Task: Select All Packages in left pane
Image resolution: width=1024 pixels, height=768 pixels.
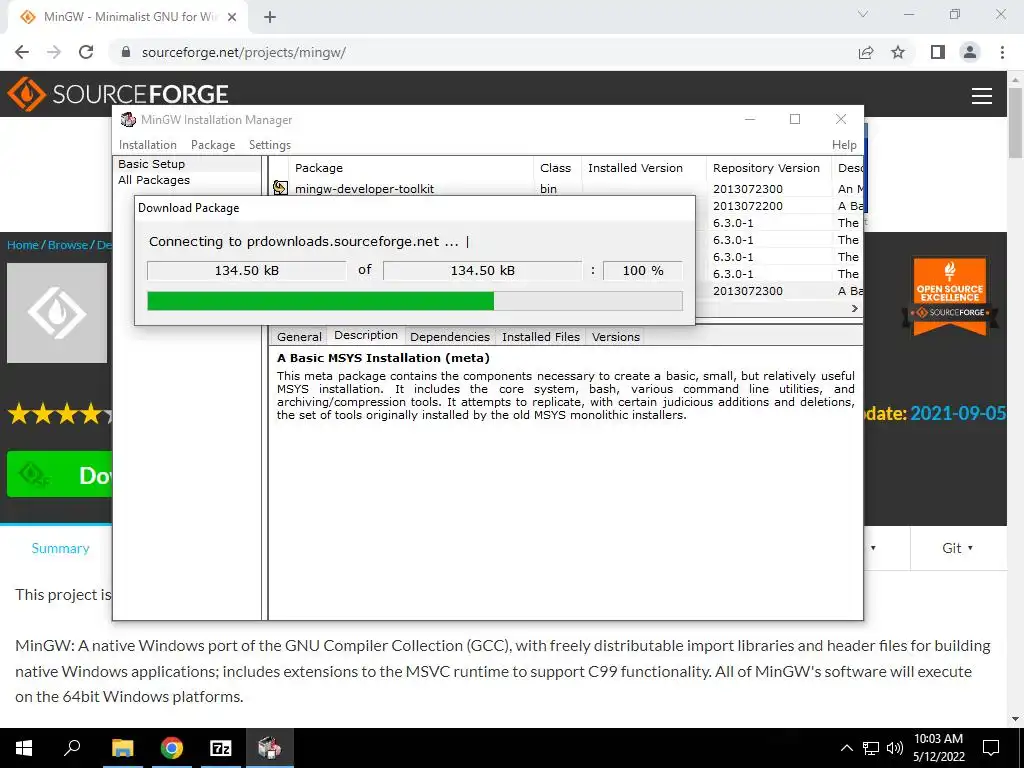Action: (x=154, y=180)
